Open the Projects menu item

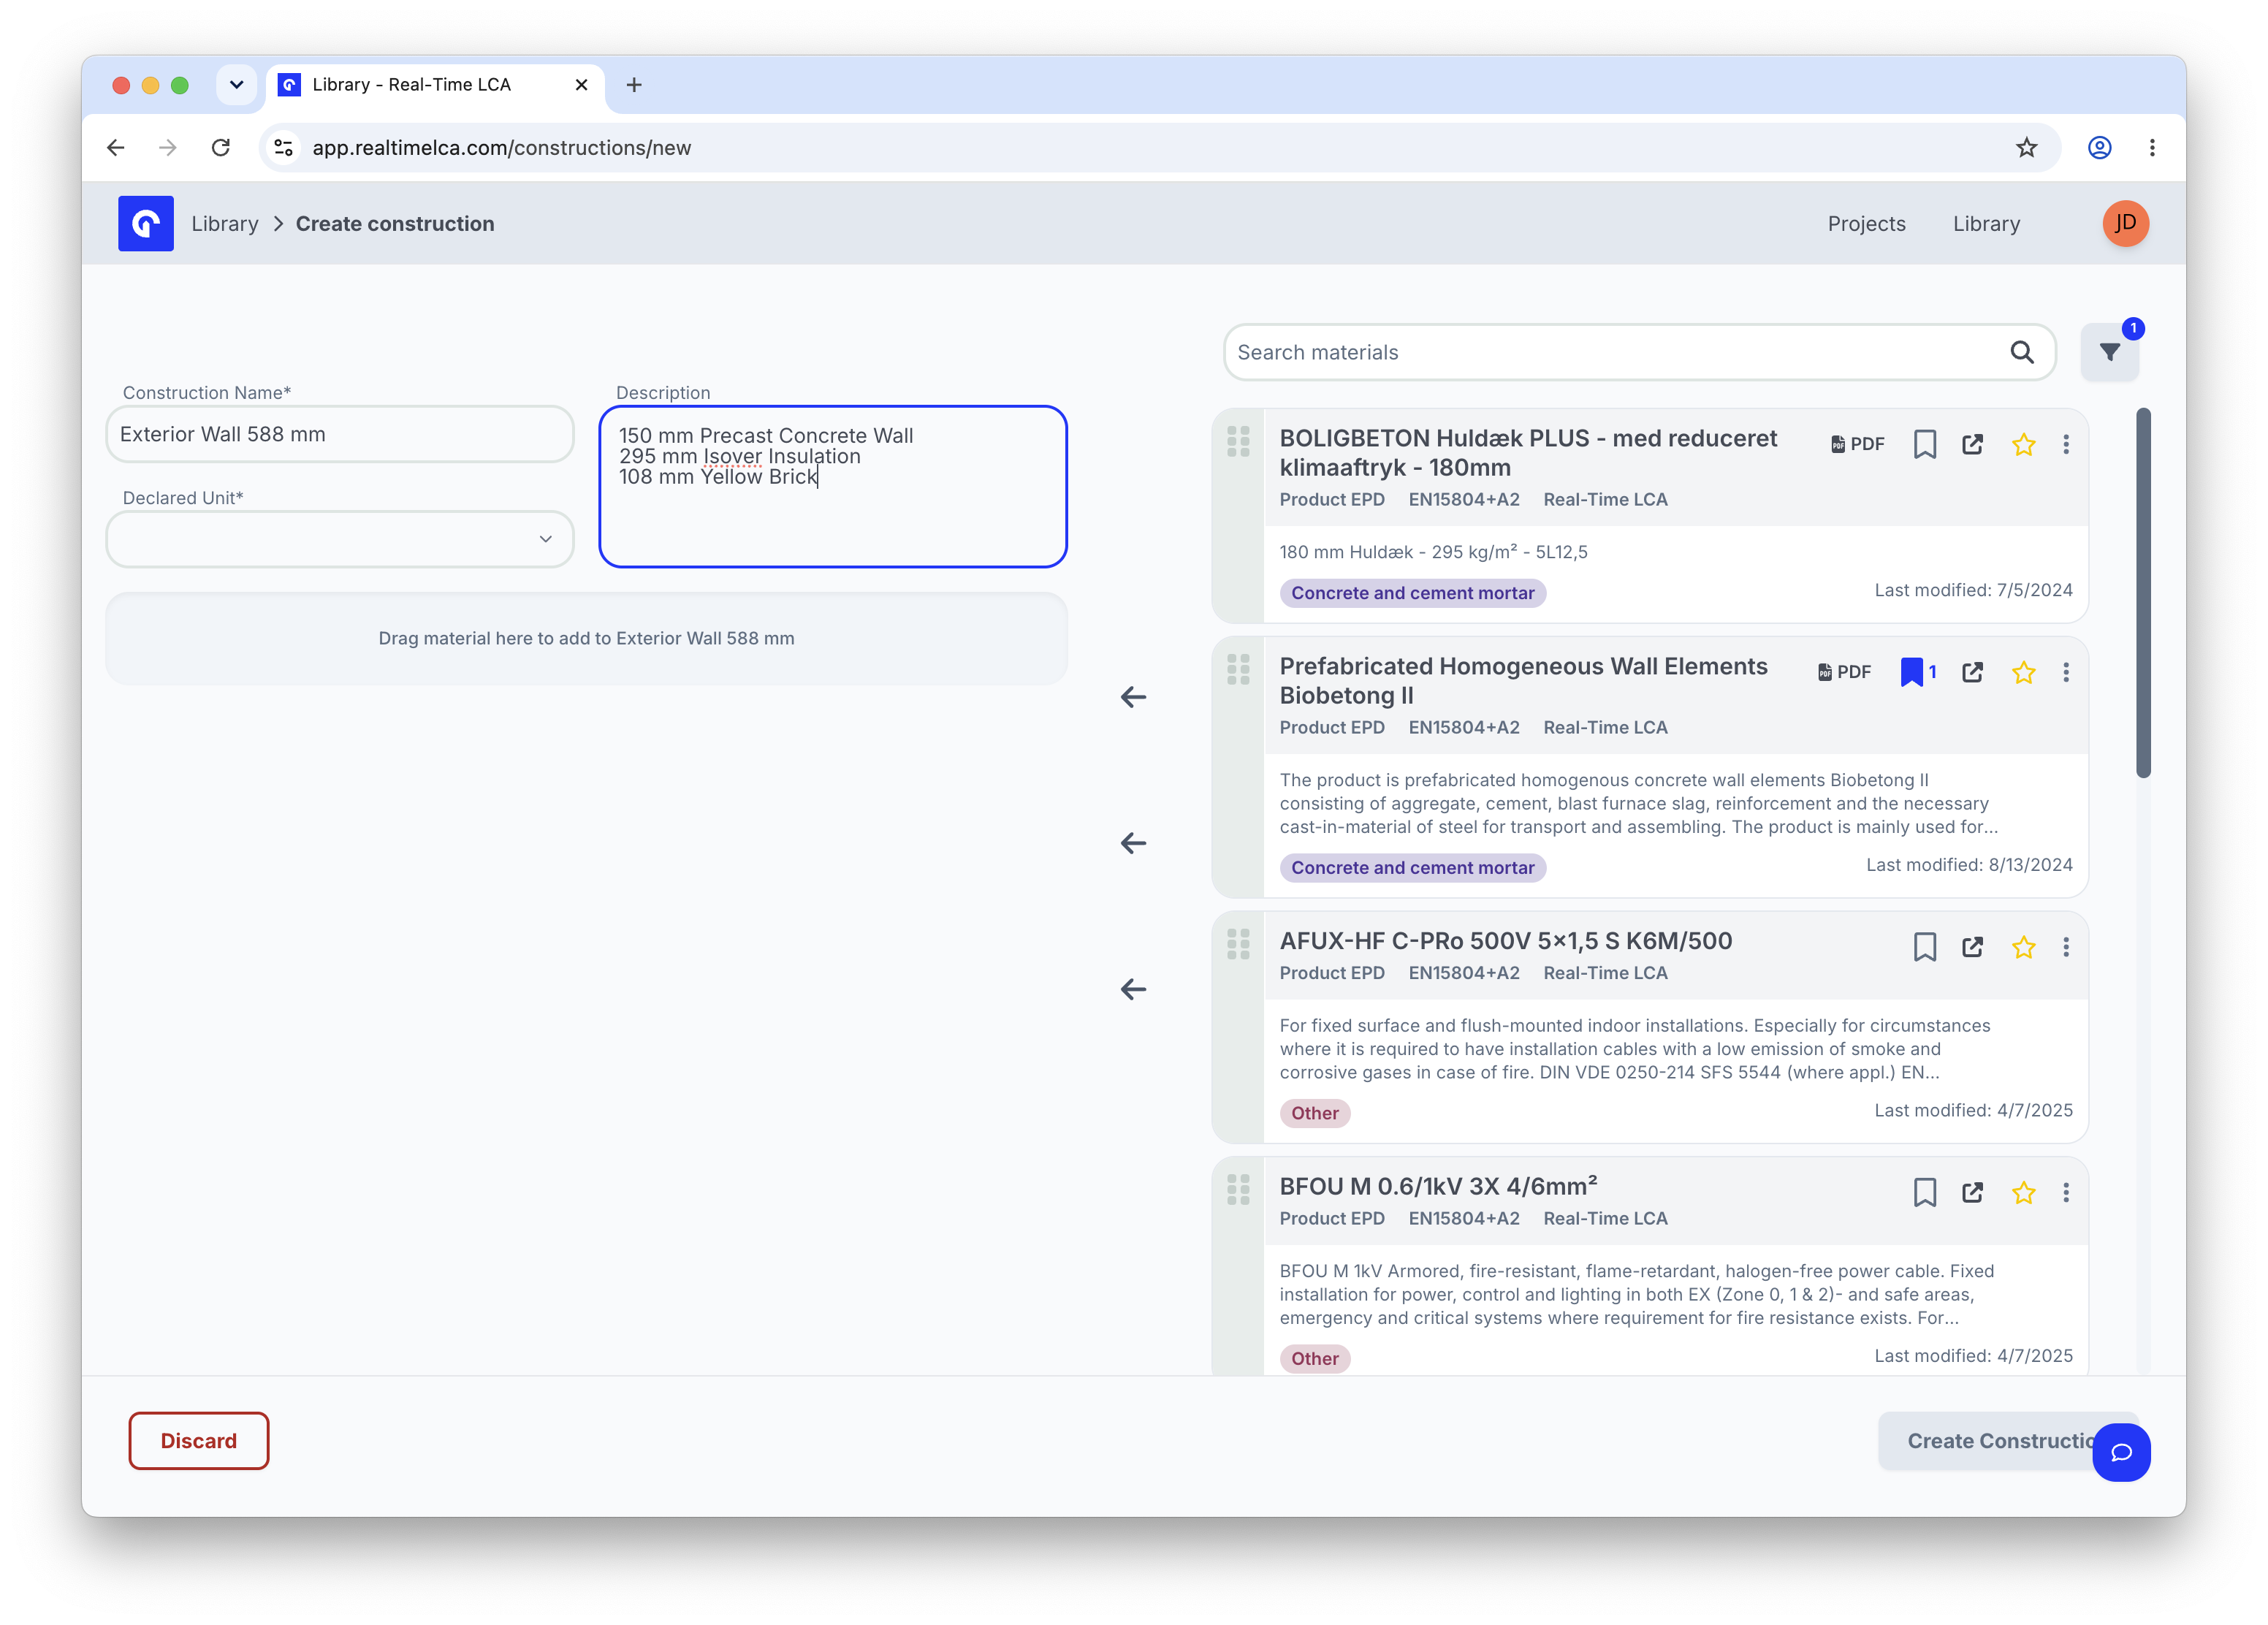(1866, 224)
